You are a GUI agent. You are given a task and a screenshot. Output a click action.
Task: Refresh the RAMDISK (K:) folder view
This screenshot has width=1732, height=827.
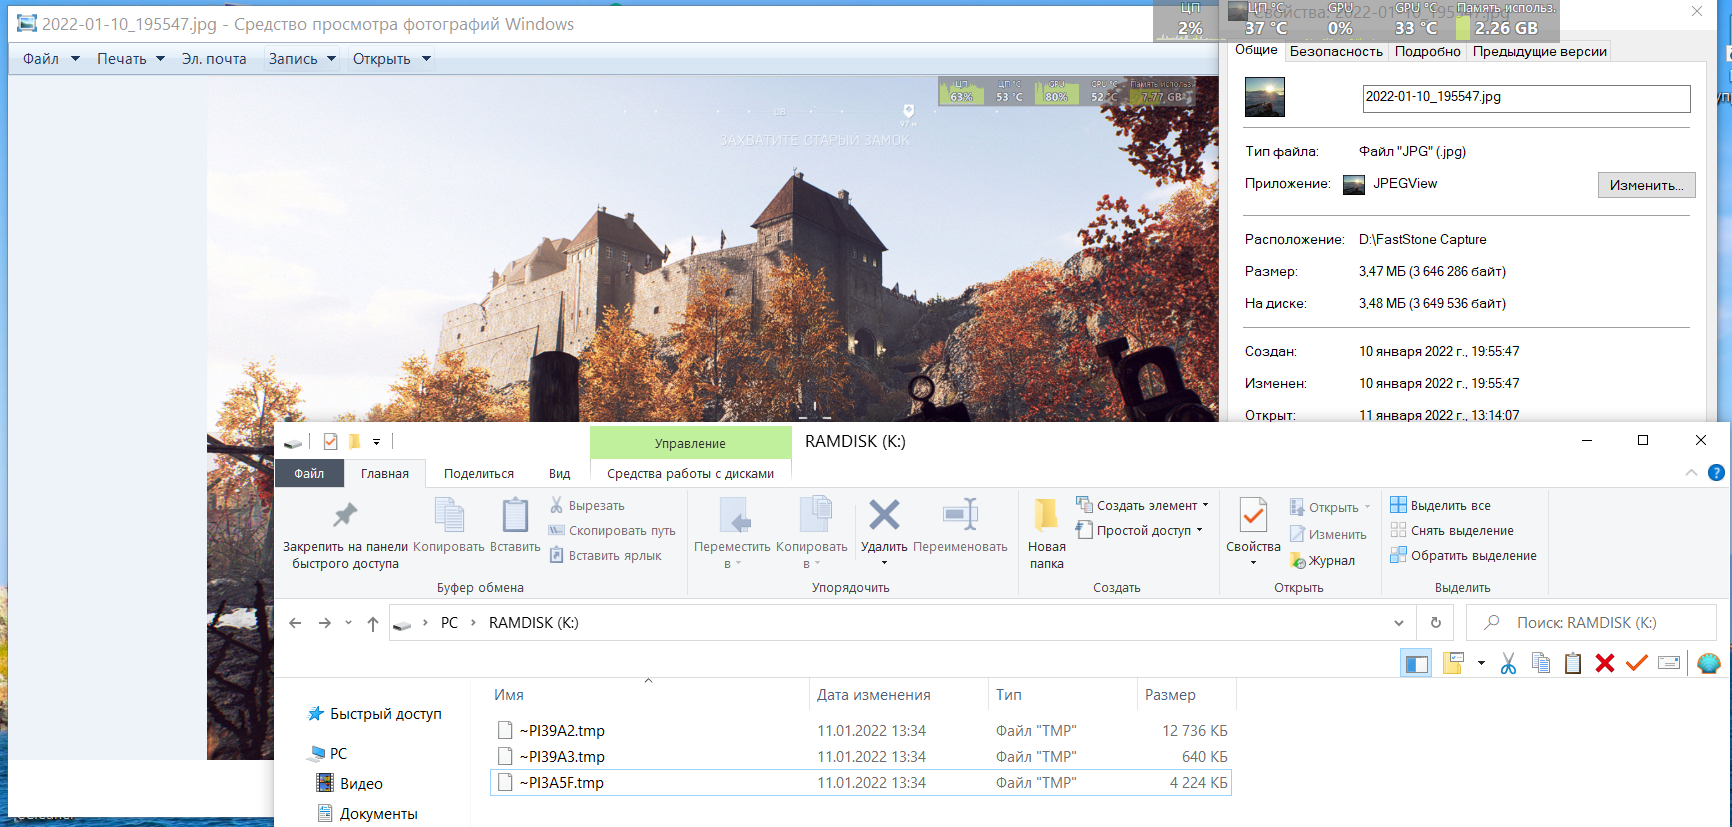(x=1436, y=623)
